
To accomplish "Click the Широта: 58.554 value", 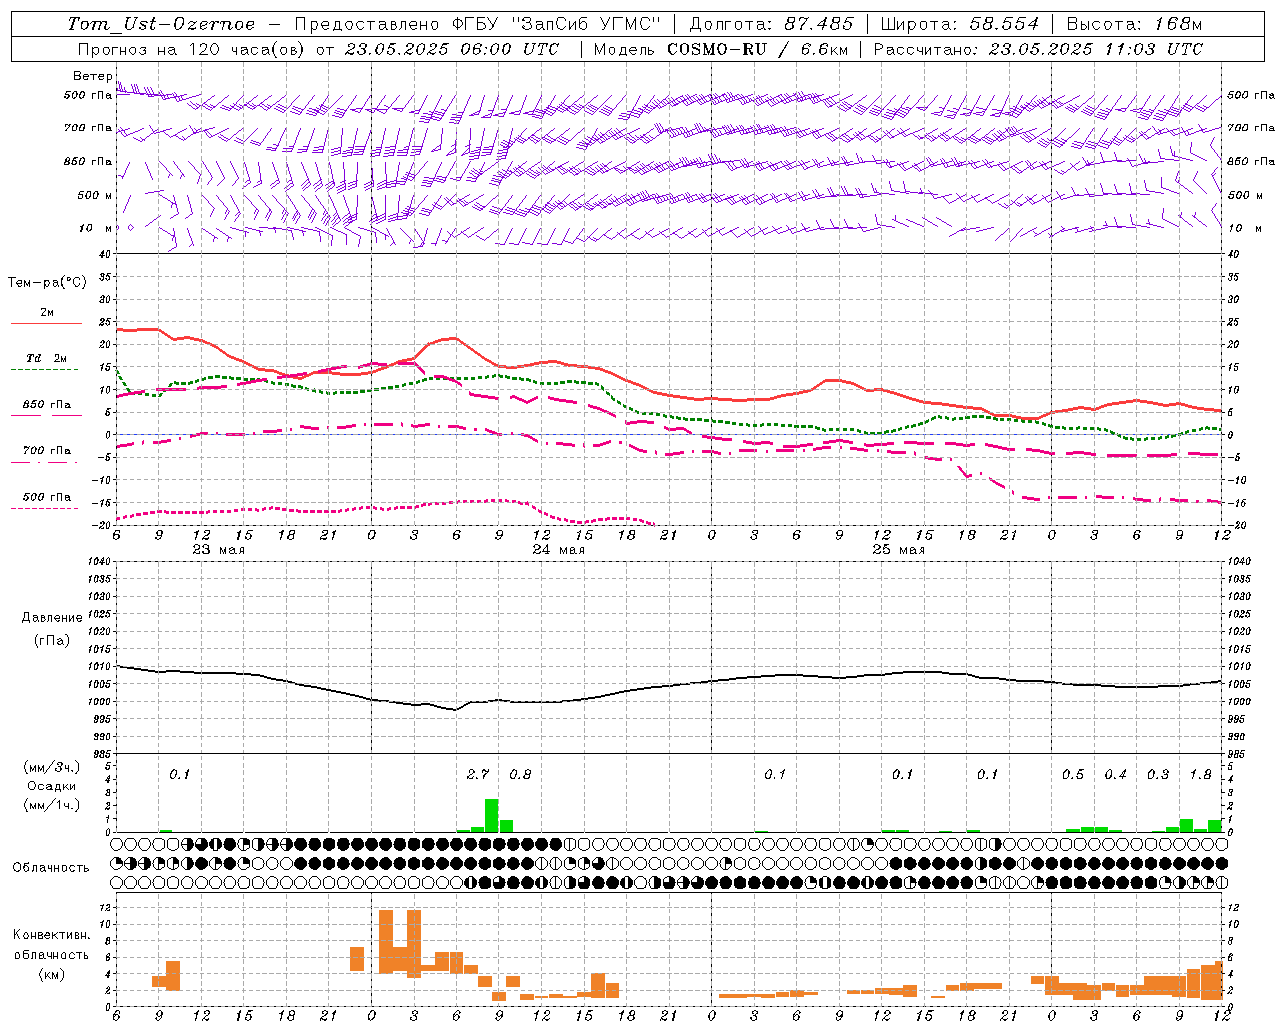I will click(x=960, y=24).
